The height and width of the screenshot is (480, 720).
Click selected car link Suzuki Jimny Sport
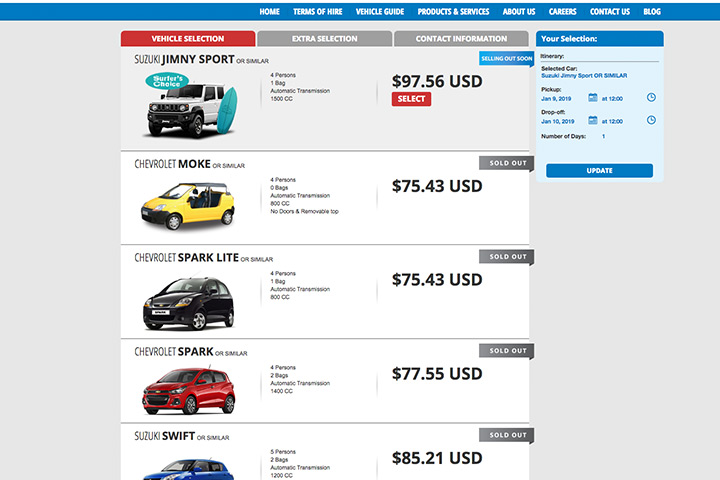tap(584, 76)
